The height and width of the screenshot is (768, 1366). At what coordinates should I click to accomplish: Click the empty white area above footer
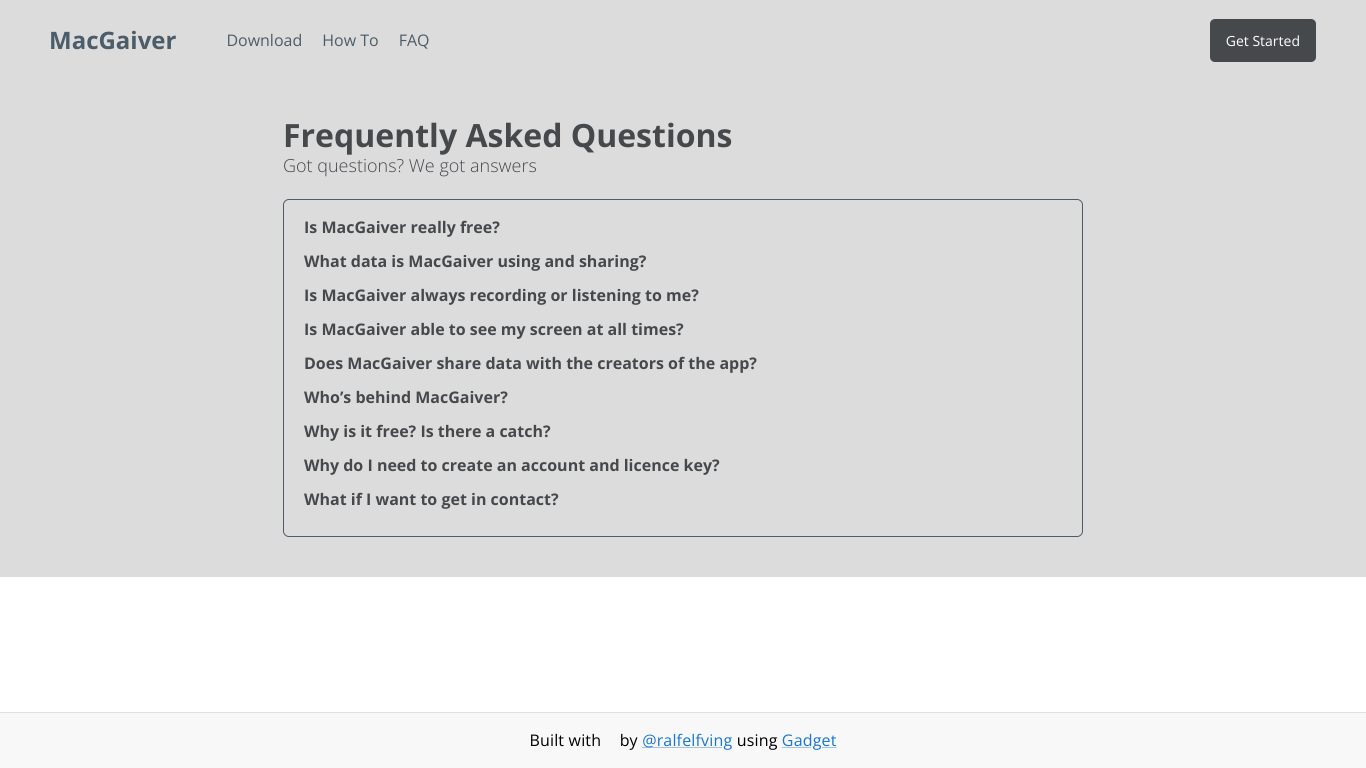click(683, 644)
